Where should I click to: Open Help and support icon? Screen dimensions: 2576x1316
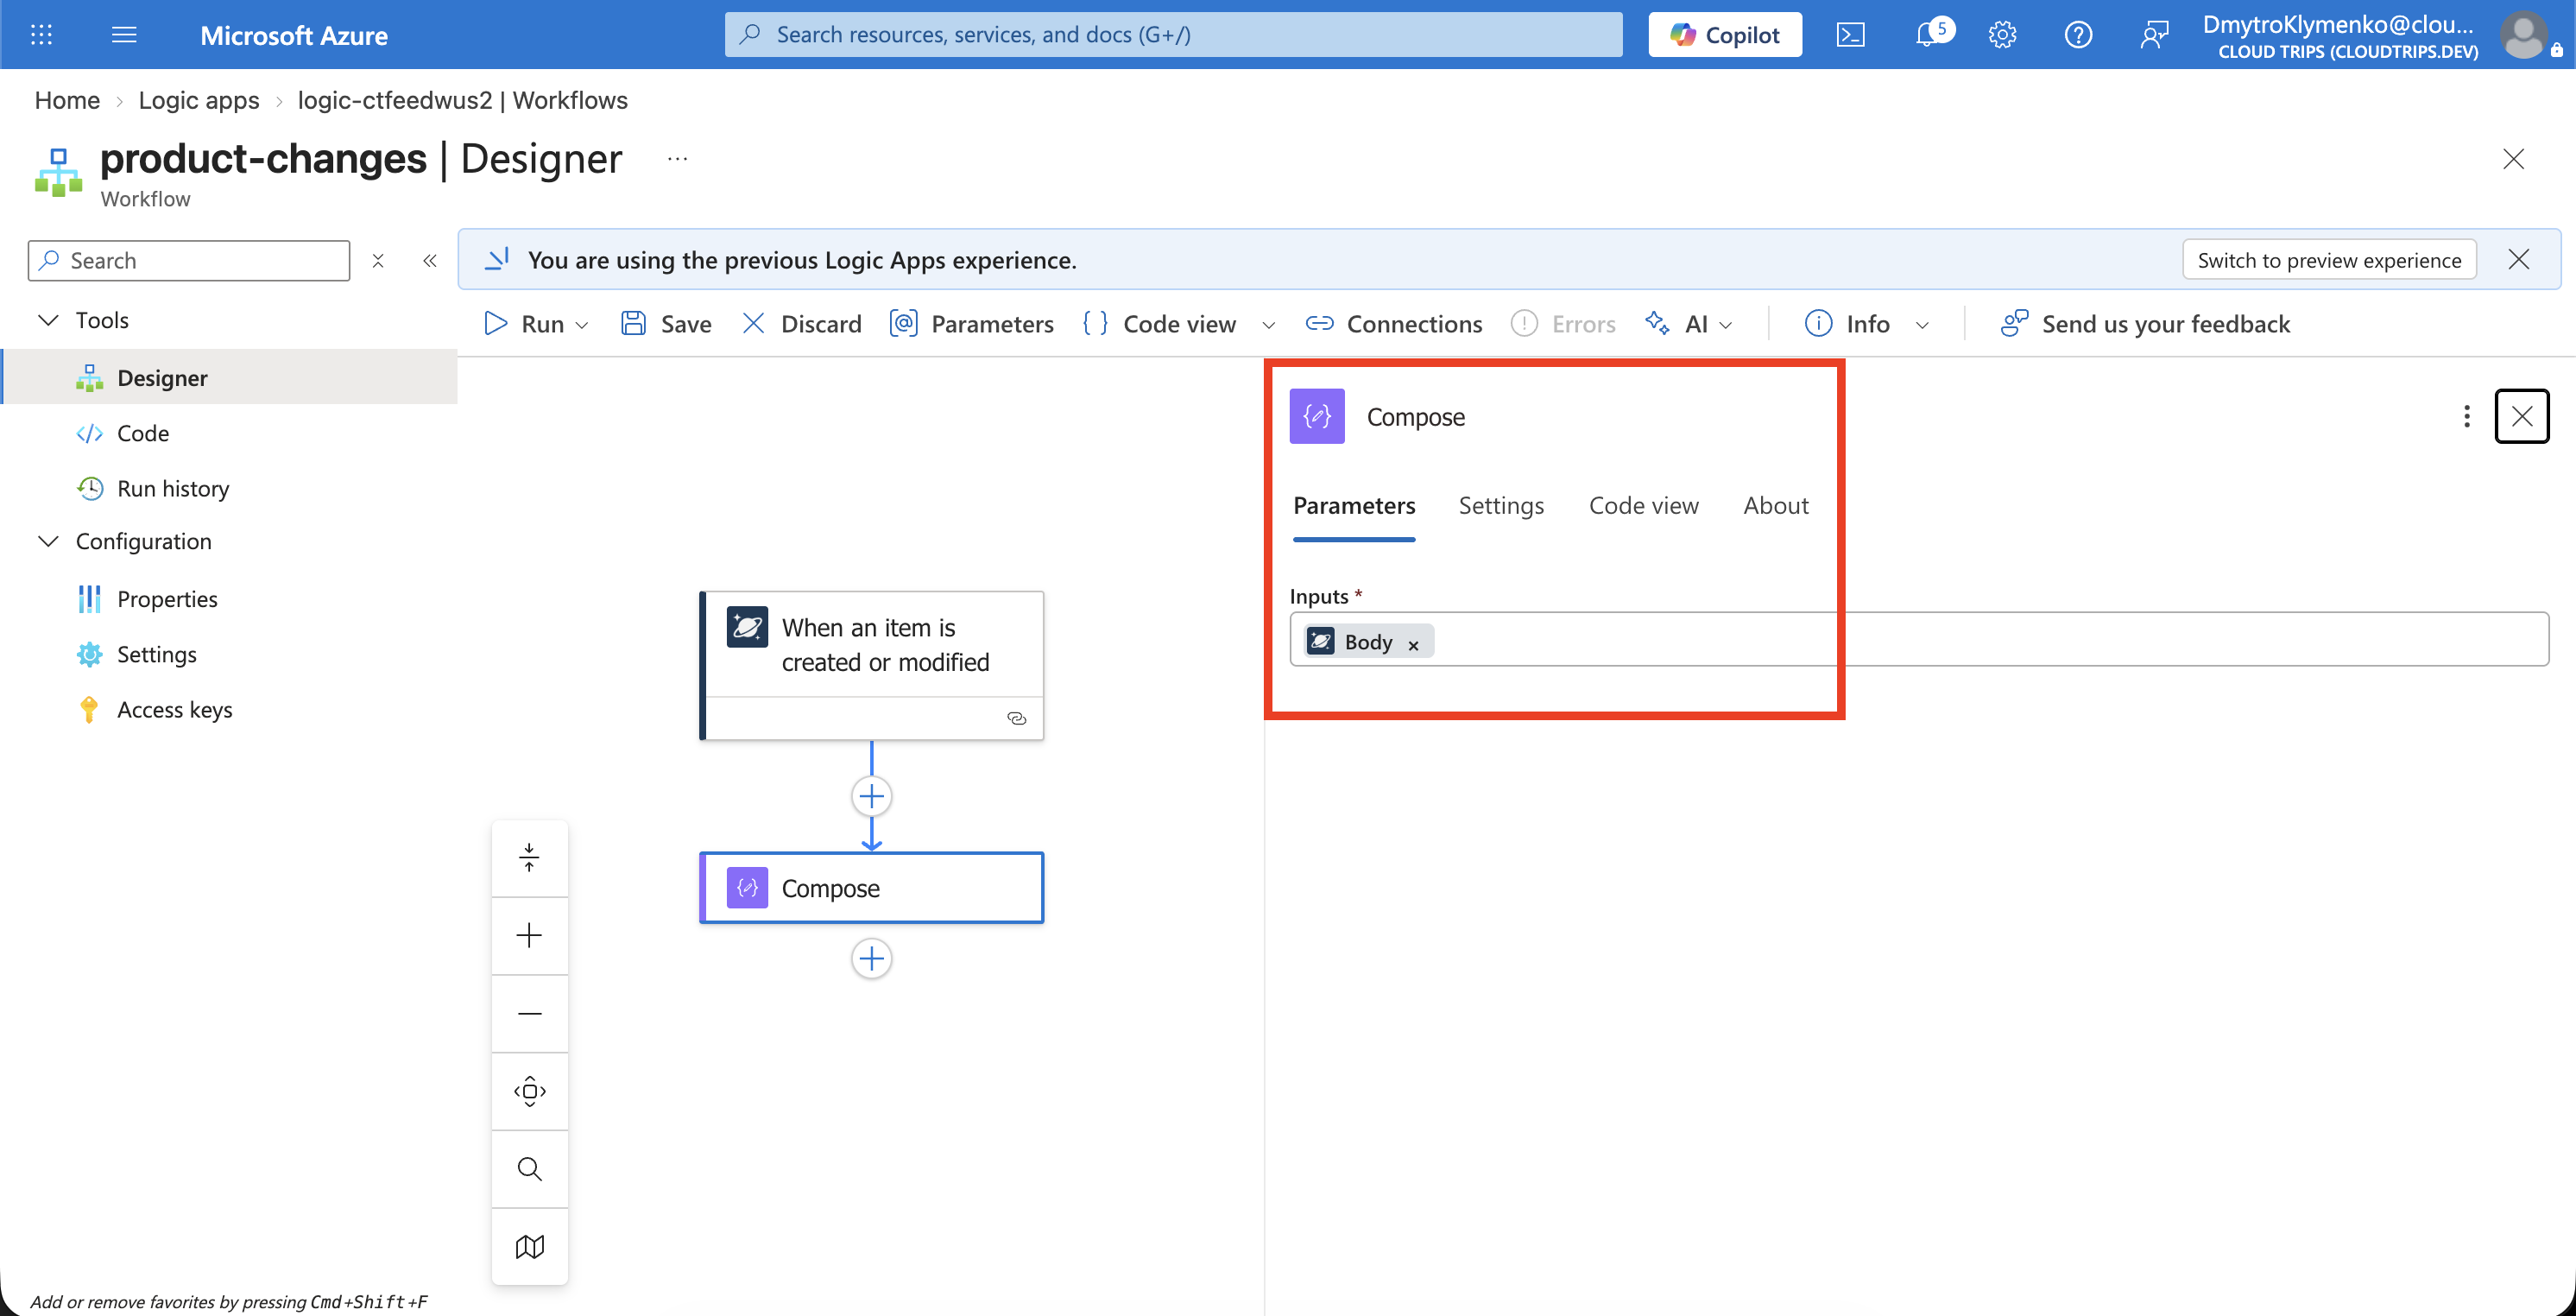click(x=2078, y=35)
